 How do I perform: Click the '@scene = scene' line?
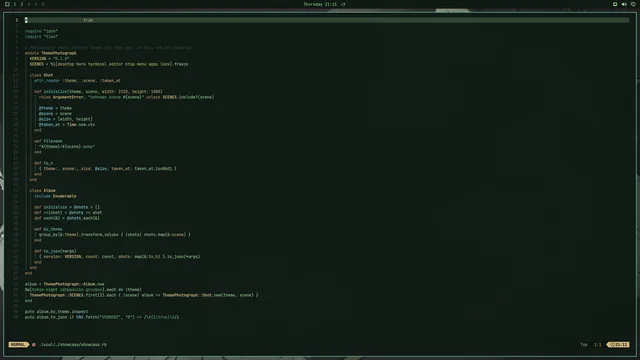[x=55, y=114]
